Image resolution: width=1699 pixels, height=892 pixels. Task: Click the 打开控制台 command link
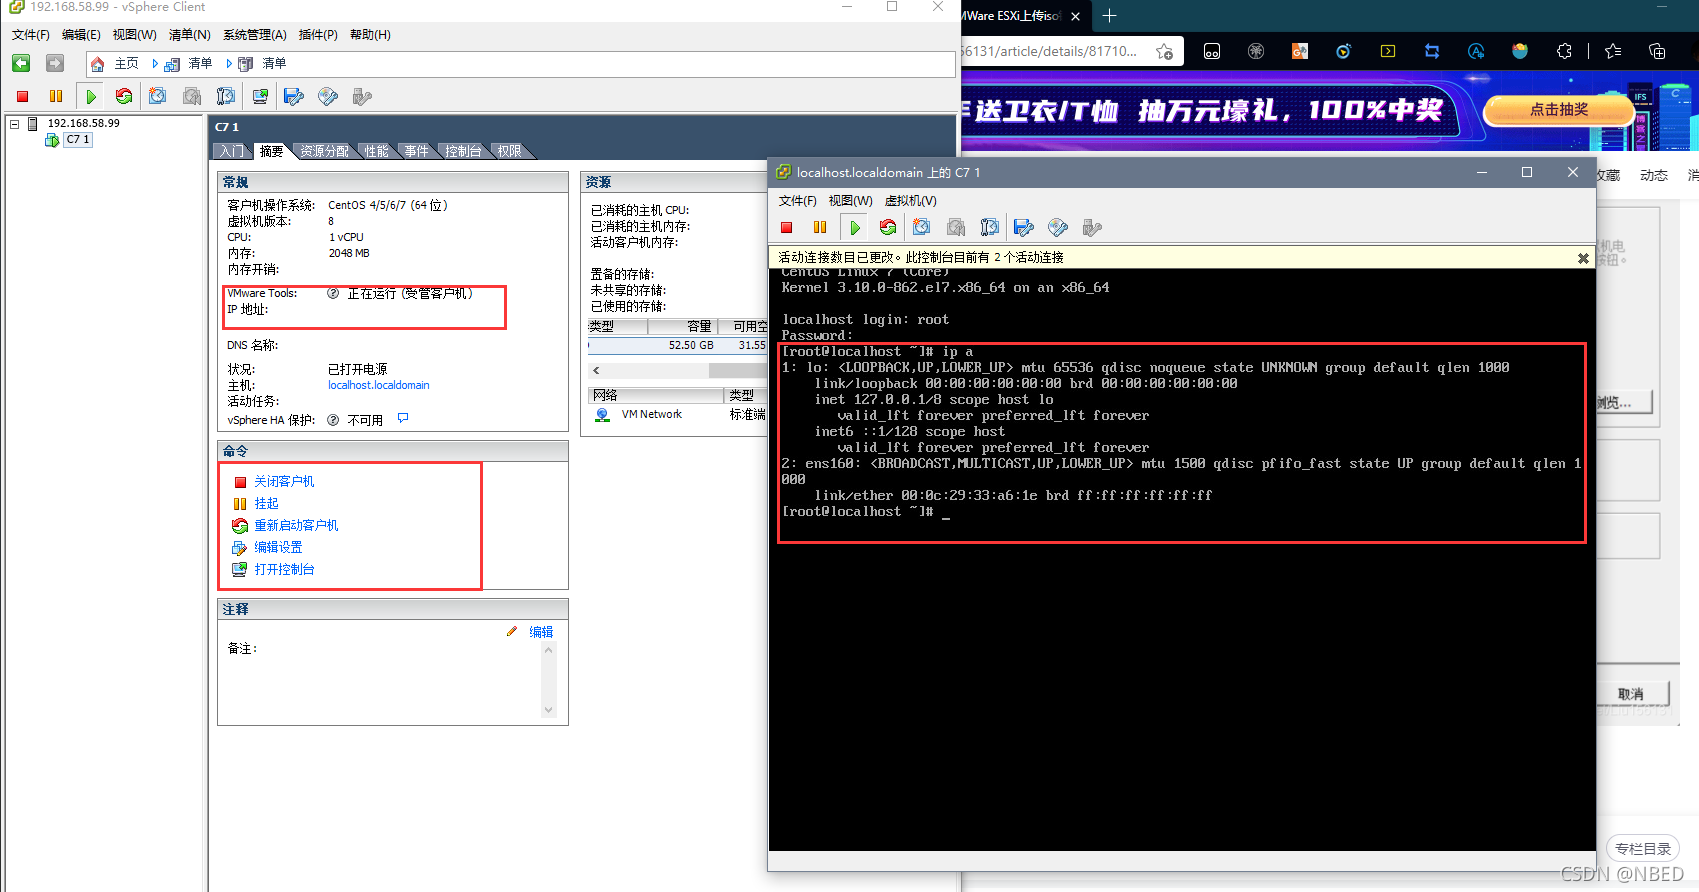[284, 570]
